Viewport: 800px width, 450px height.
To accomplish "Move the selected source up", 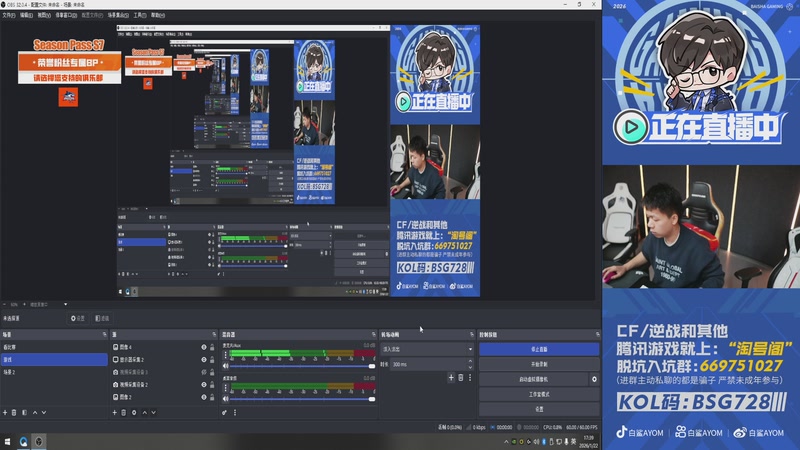I will click(x=144, y=412).
